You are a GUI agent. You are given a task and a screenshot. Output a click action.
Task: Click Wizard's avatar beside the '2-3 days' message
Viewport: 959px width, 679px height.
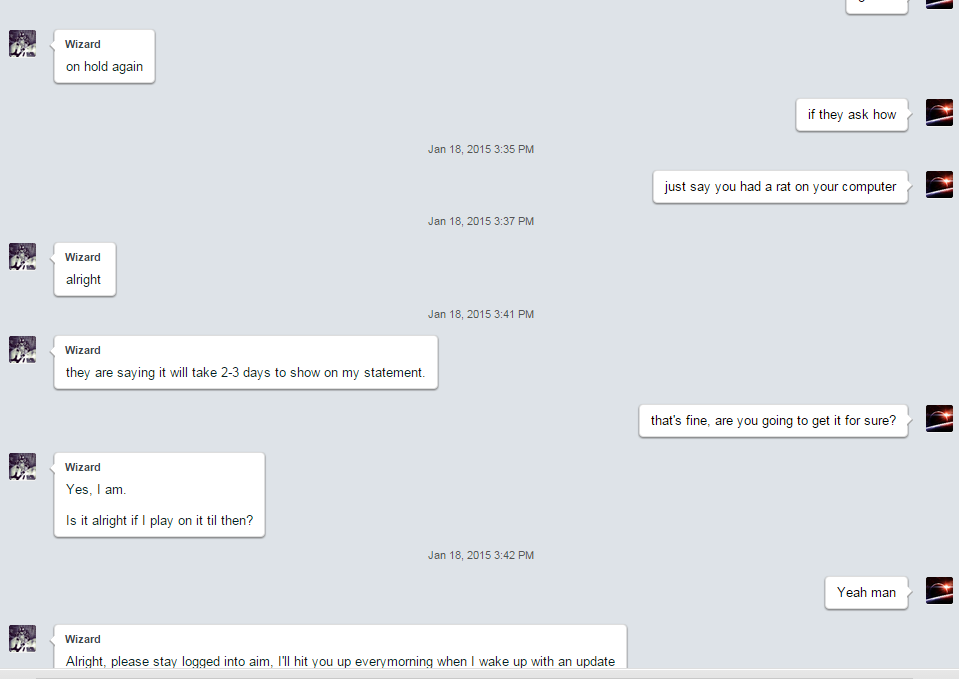click(x=23, y=349)
